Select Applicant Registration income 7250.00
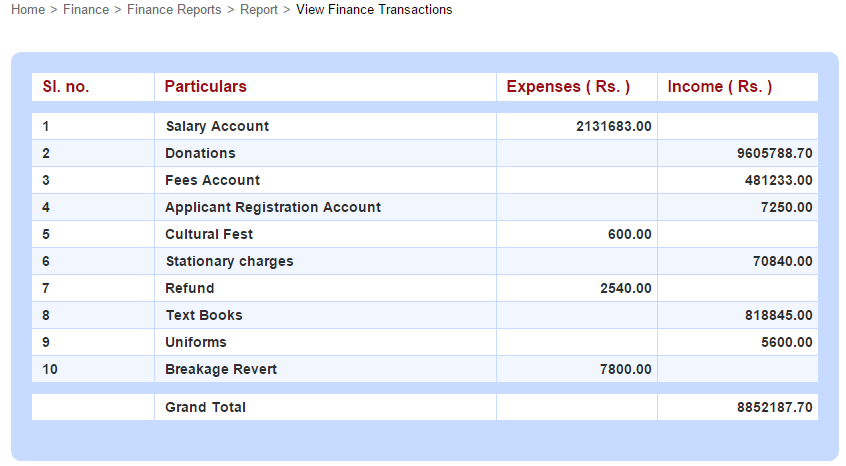 786,207
